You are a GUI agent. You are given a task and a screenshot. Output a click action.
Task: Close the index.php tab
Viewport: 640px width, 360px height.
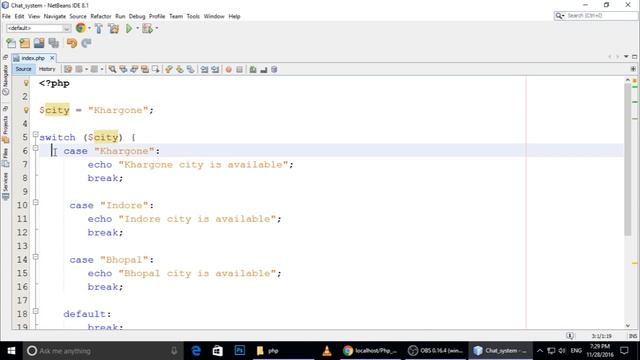pyautogui.click(x=52, y=58)
